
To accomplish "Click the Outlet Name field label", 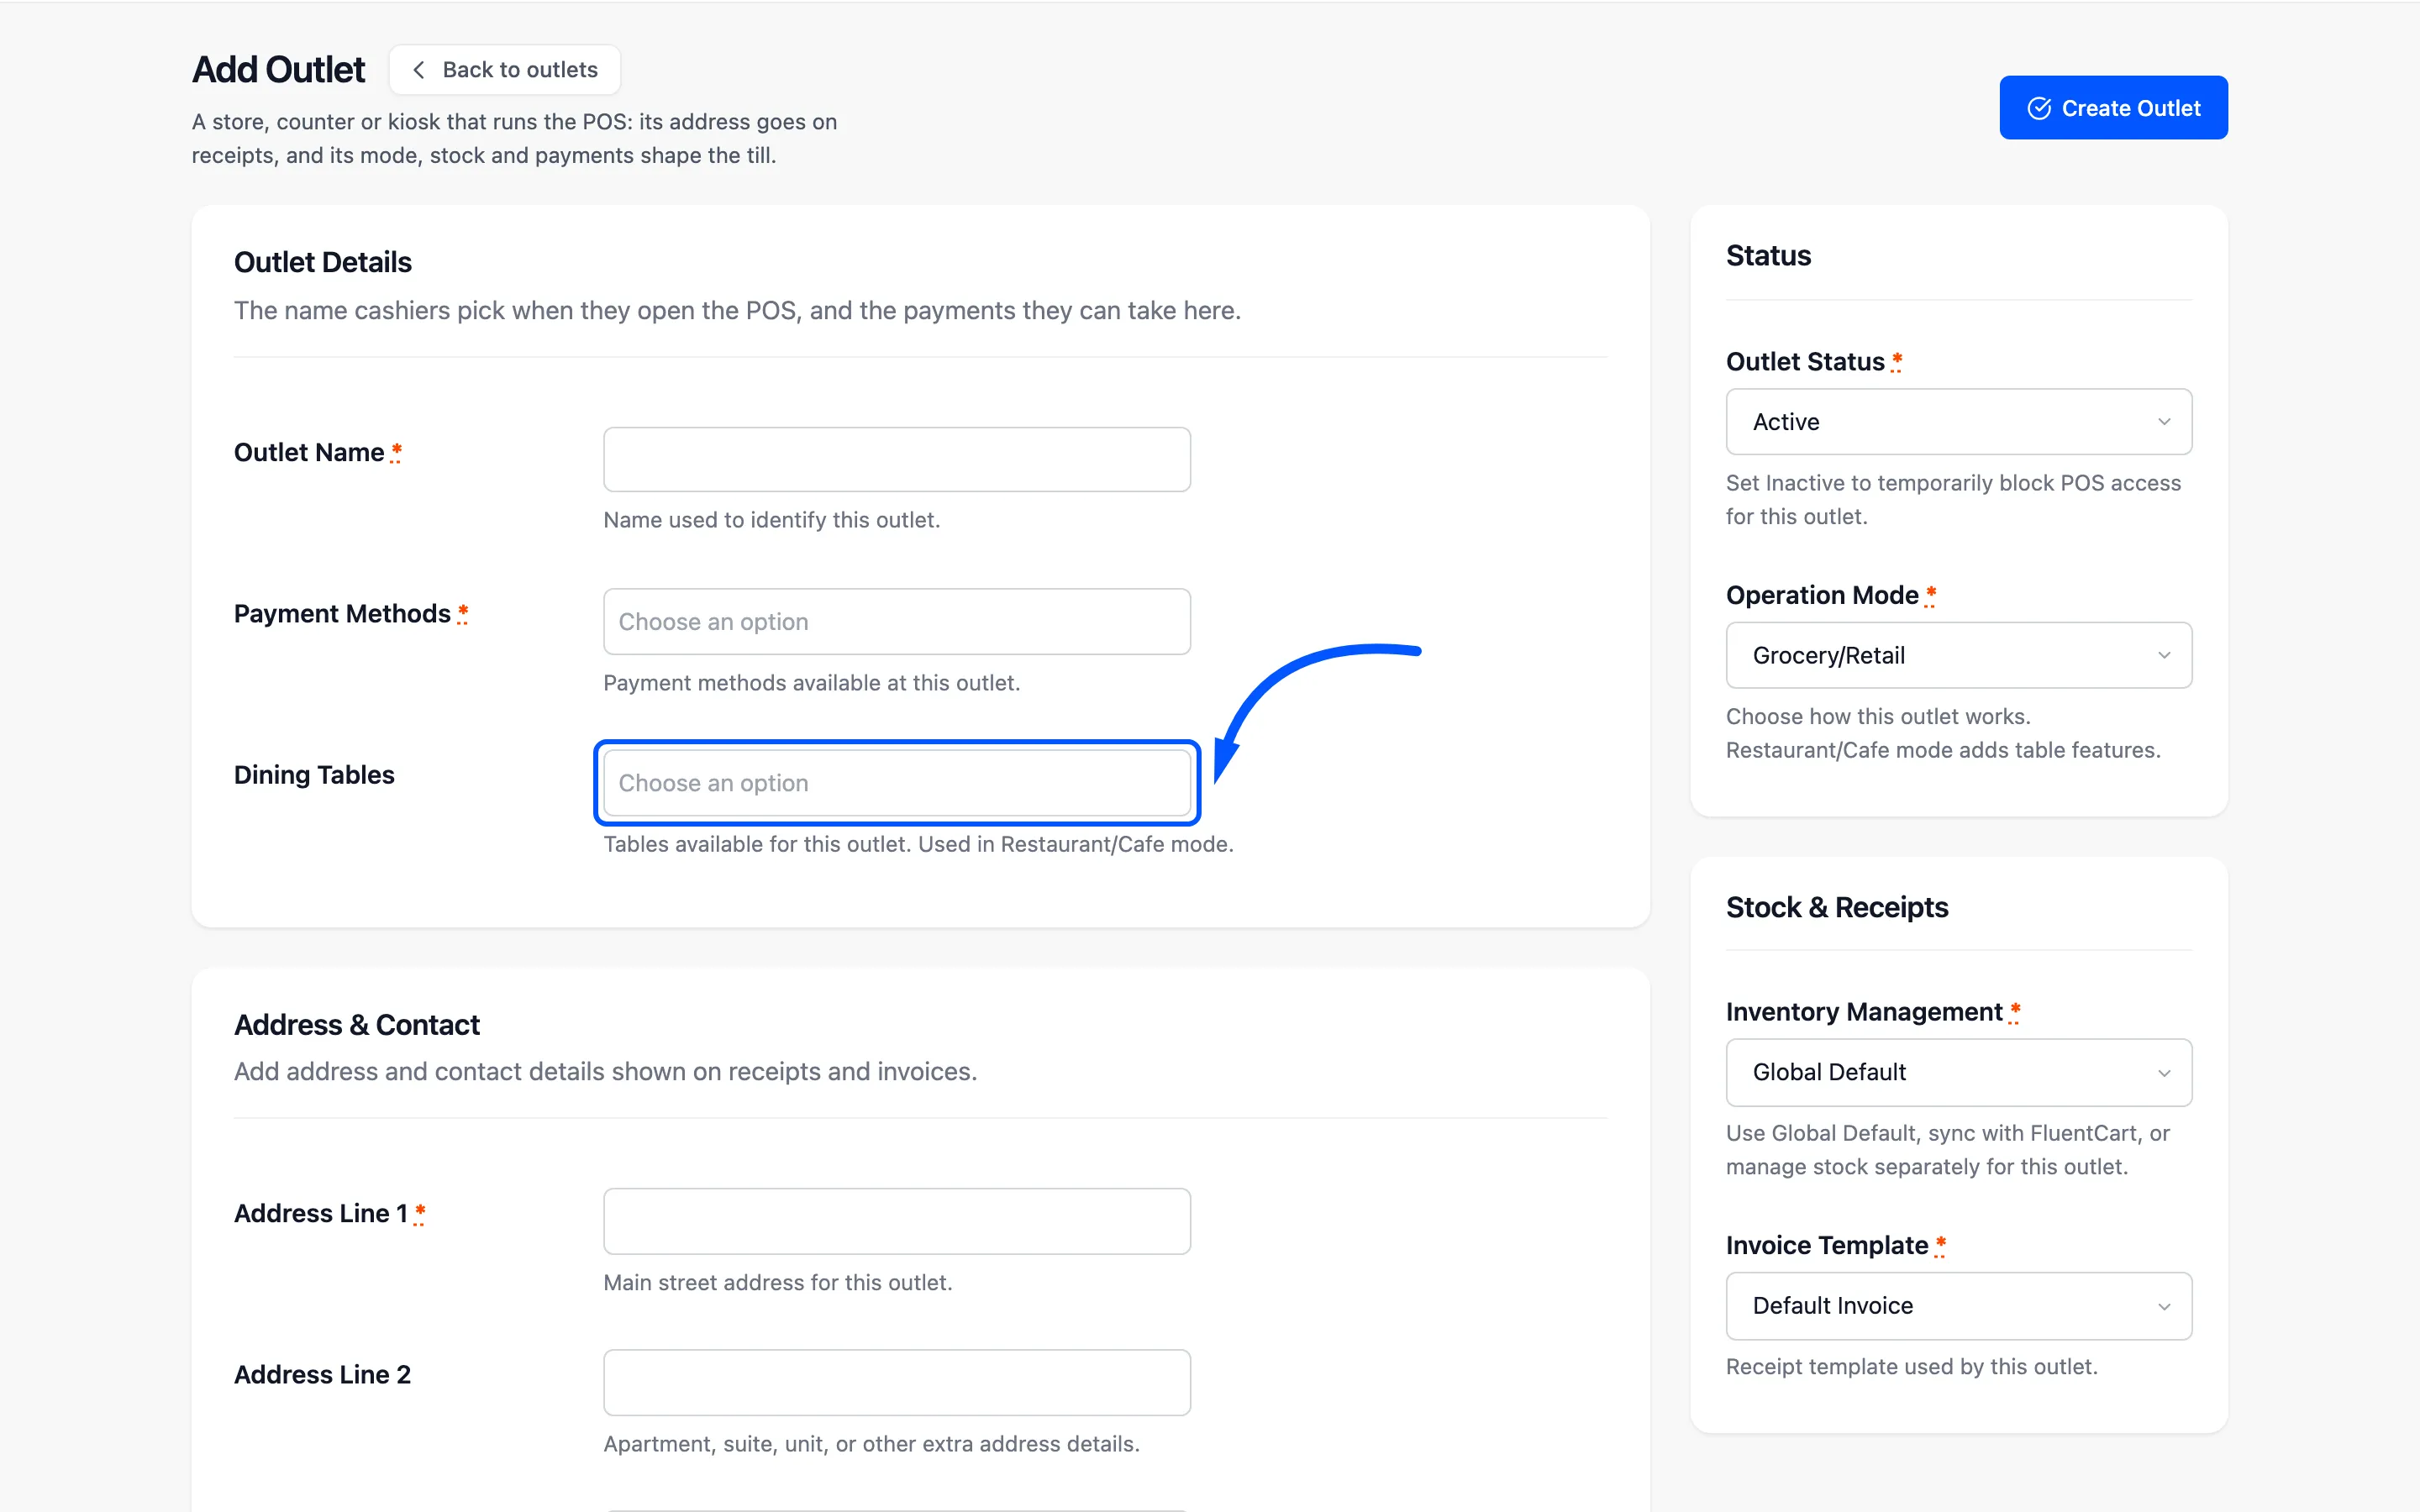I will pos(309,453).
